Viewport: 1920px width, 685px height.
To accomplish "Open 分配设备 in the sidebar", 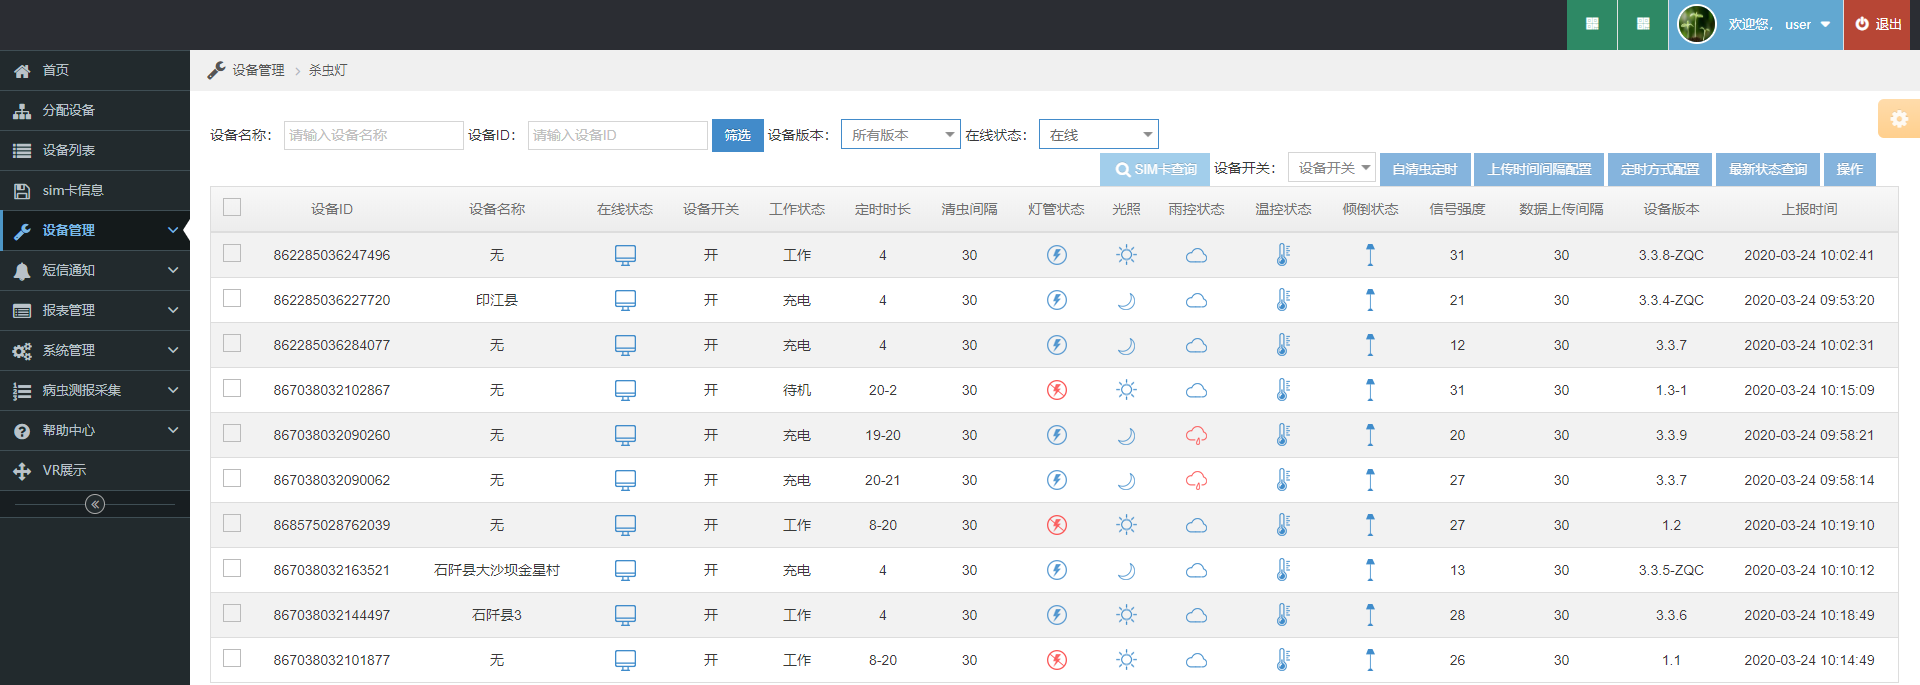I will click(x=68, y=110).
